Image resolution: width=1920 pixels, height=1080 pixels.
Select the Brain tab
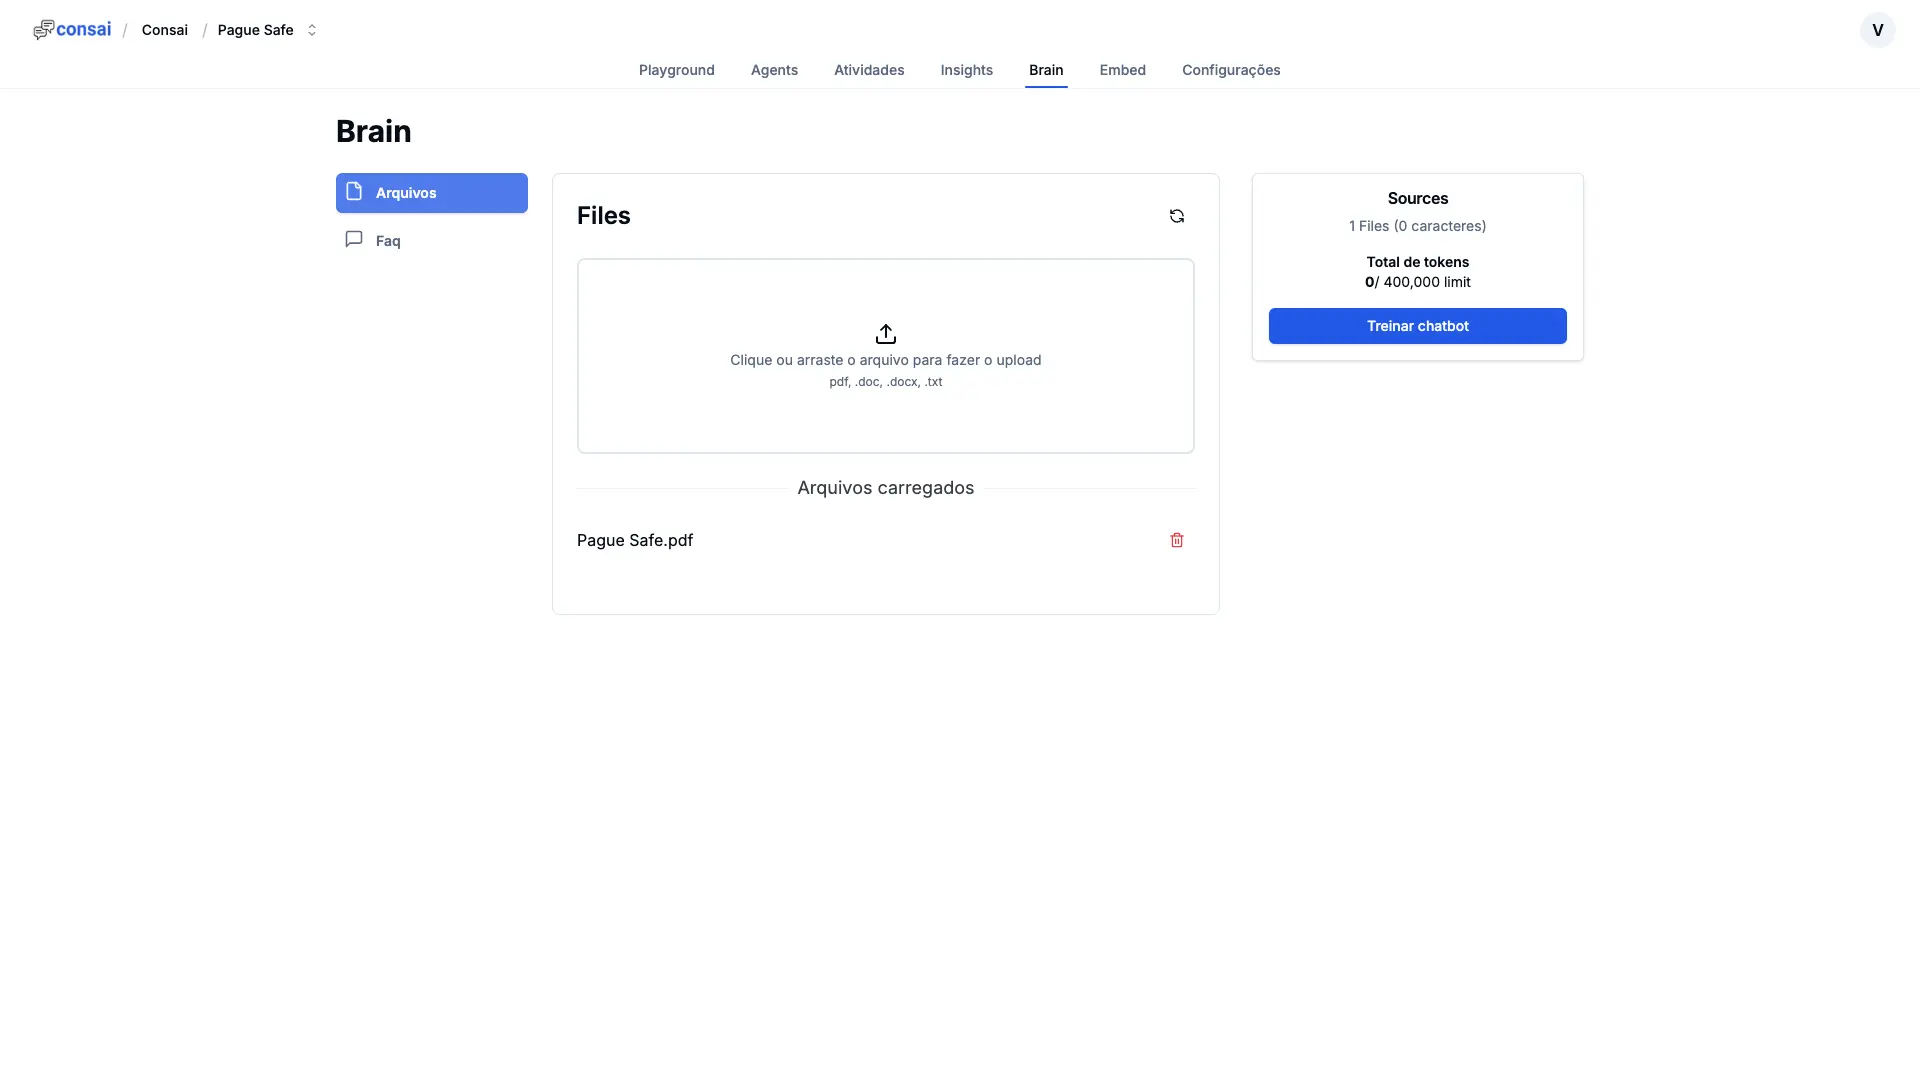tap(1046, 70)
